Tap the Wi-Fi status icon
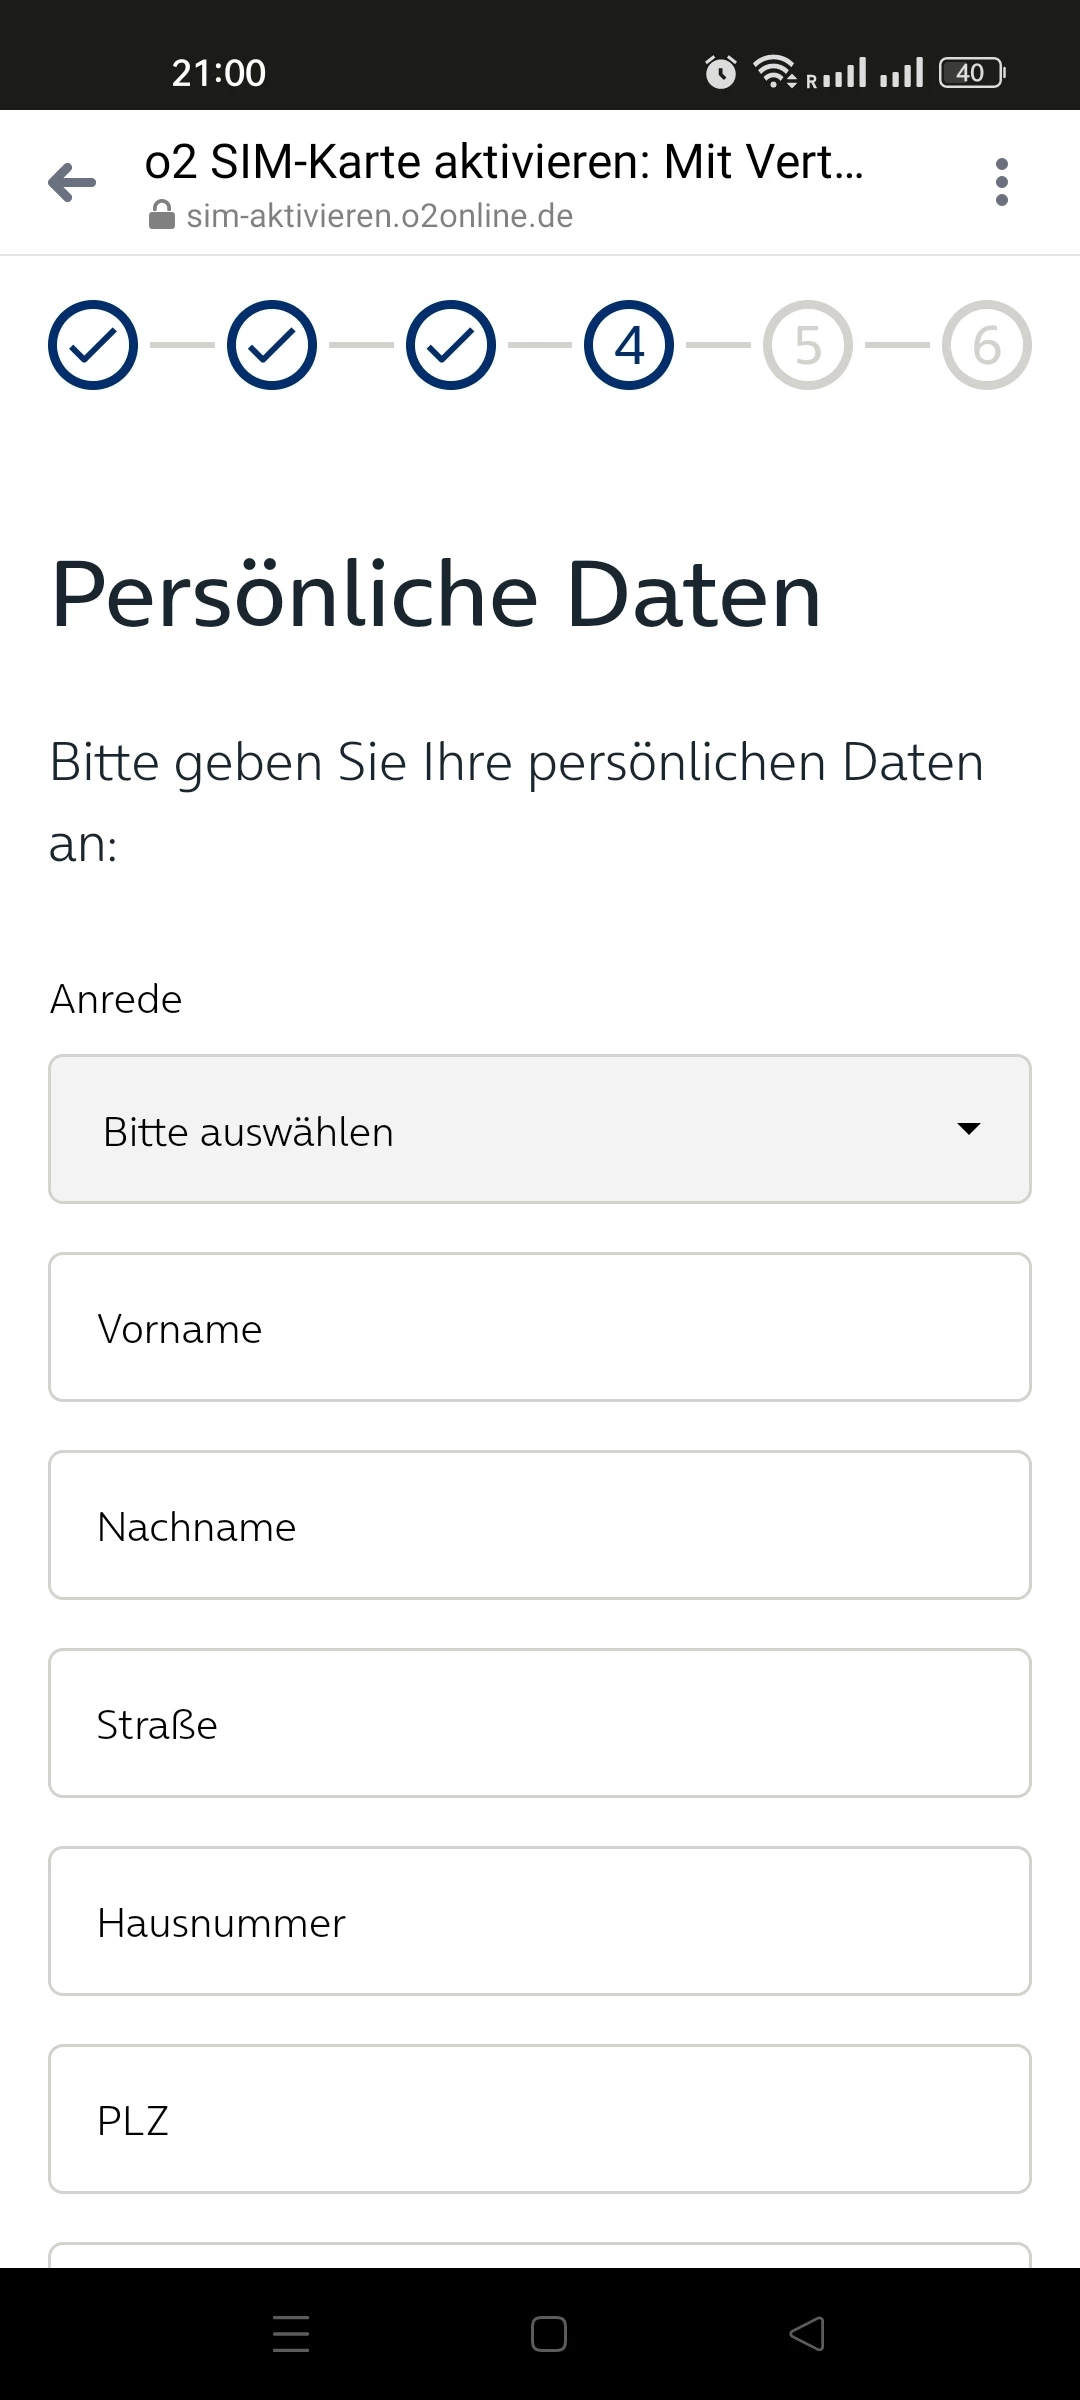 774,71
